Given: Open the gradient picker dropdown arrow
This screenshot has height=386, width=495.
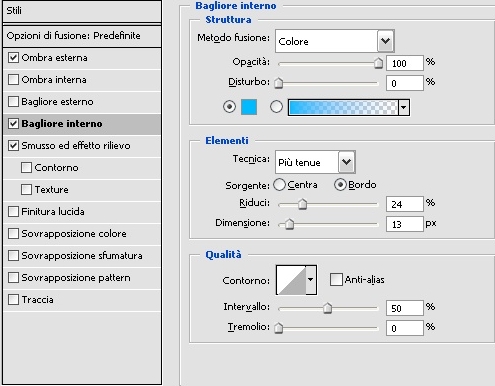Looking at the screenshot, I should pos(404,107).
